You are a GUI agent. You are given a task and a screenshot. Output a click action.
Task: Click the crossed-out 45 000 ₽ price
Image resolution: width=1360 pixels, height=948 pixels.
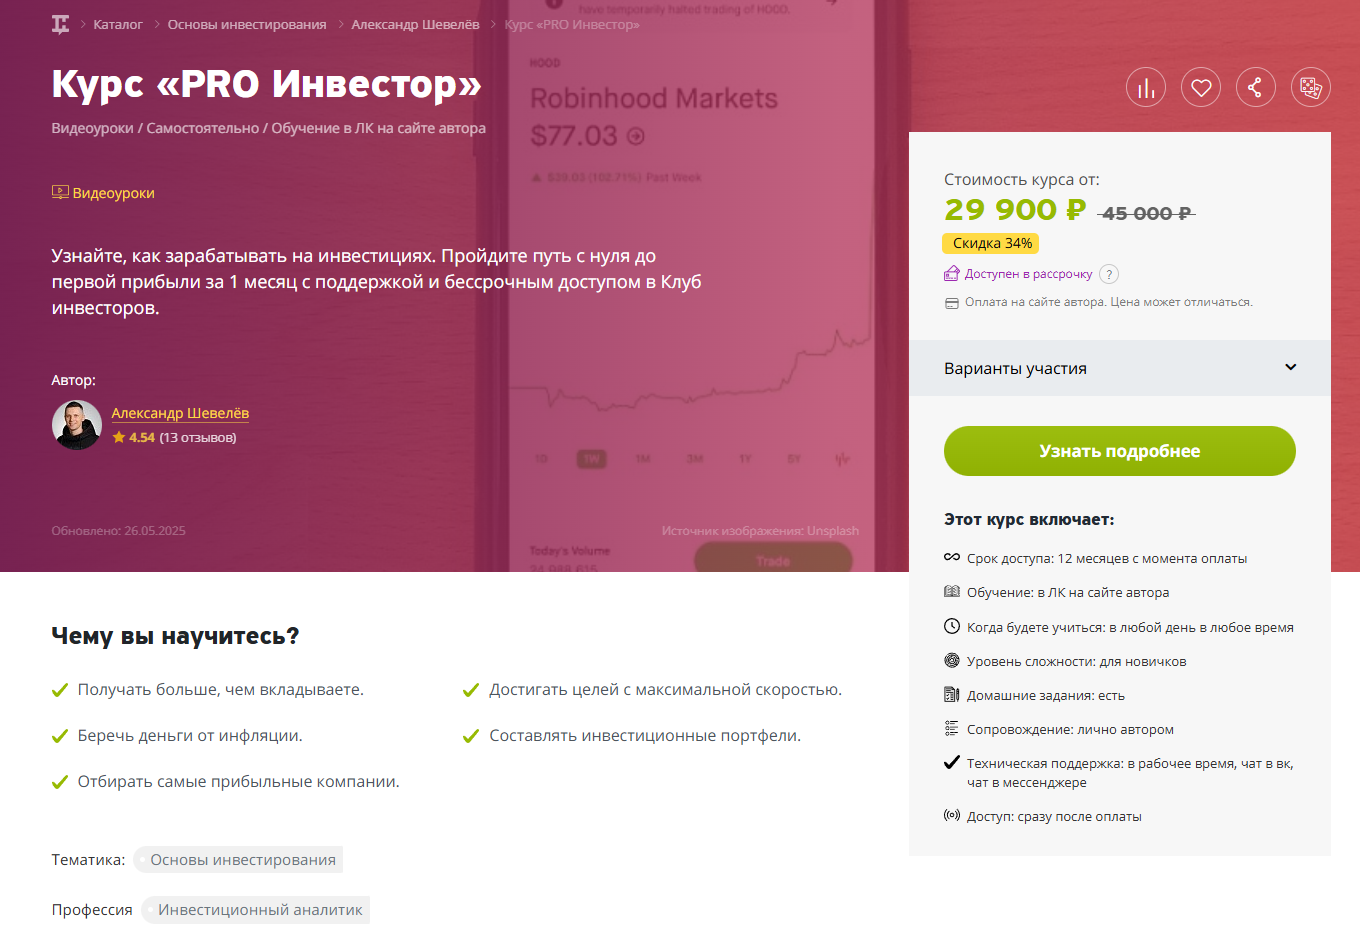point(1146,213)
